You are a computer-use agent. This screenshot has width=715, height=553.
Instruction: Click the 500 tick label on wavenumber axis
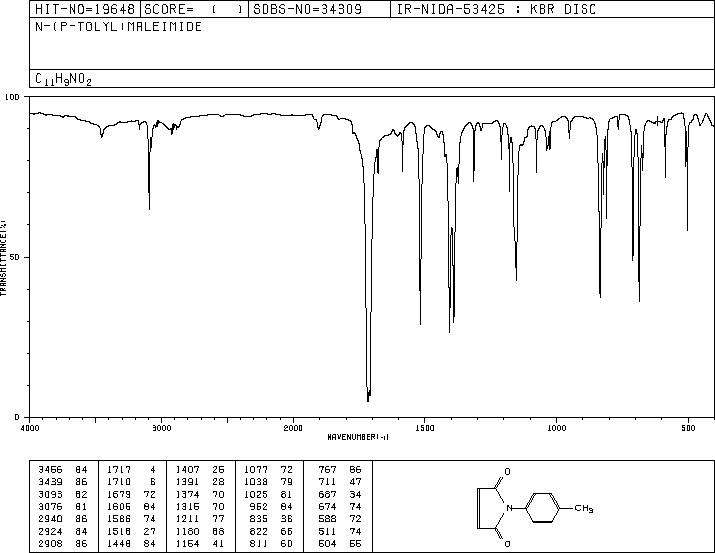click(x=688, y=428)
